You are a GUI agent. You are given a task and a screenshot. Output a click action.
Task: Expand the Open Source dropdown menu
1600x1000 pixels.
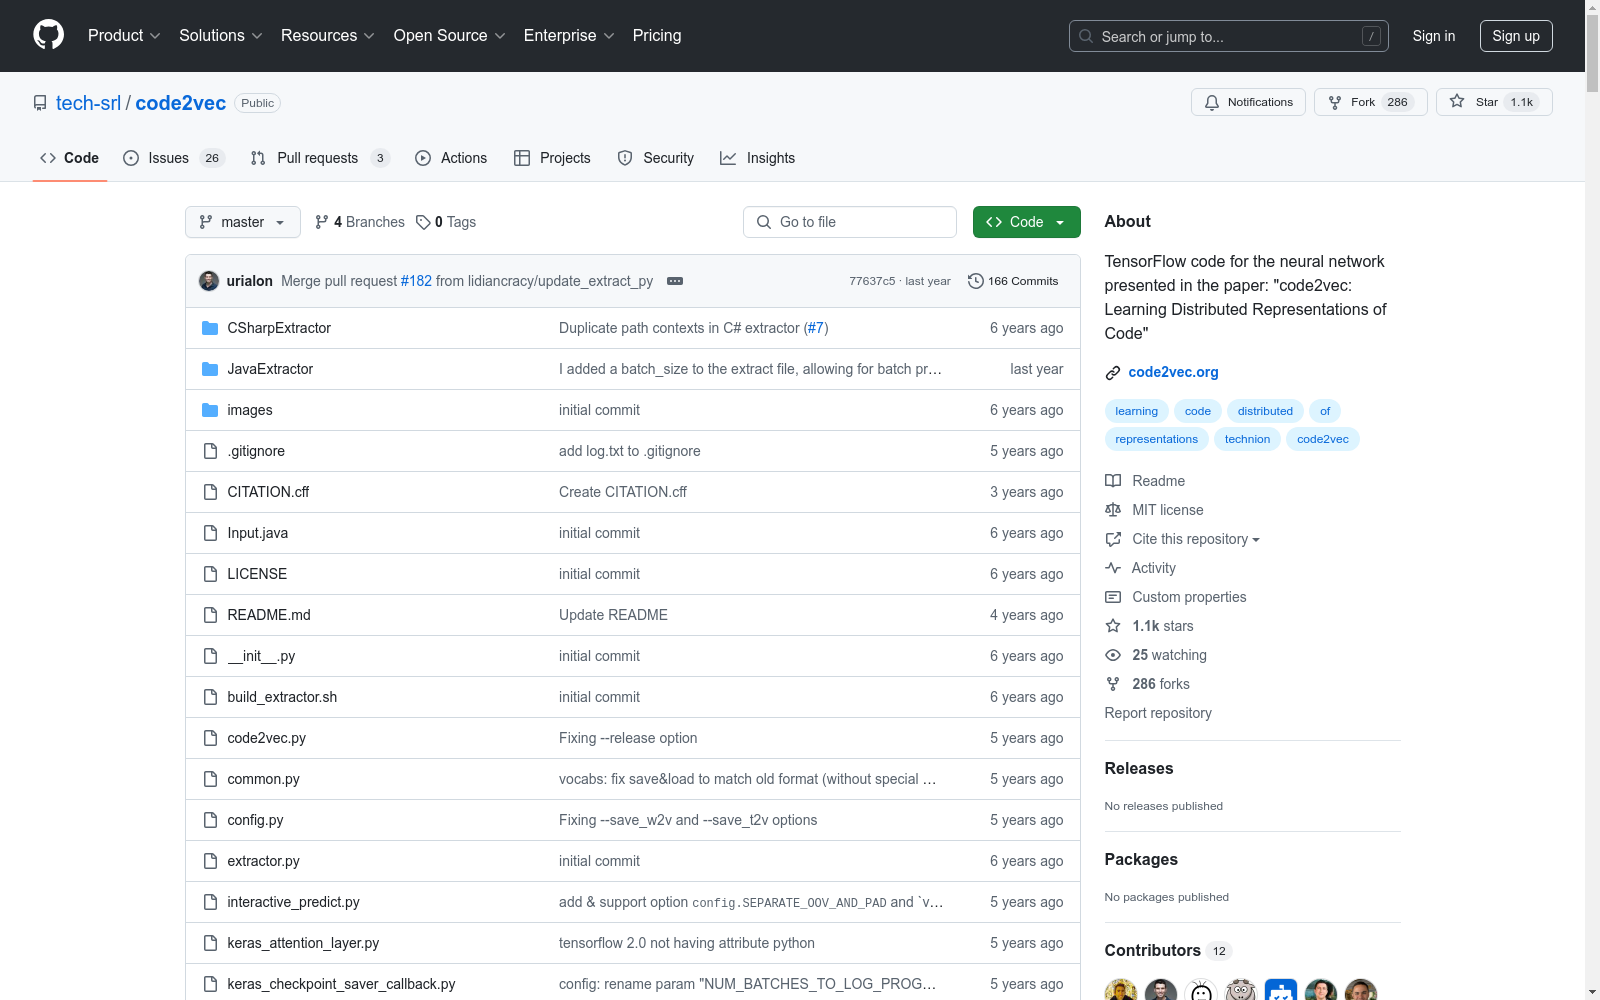click(450, 36)
